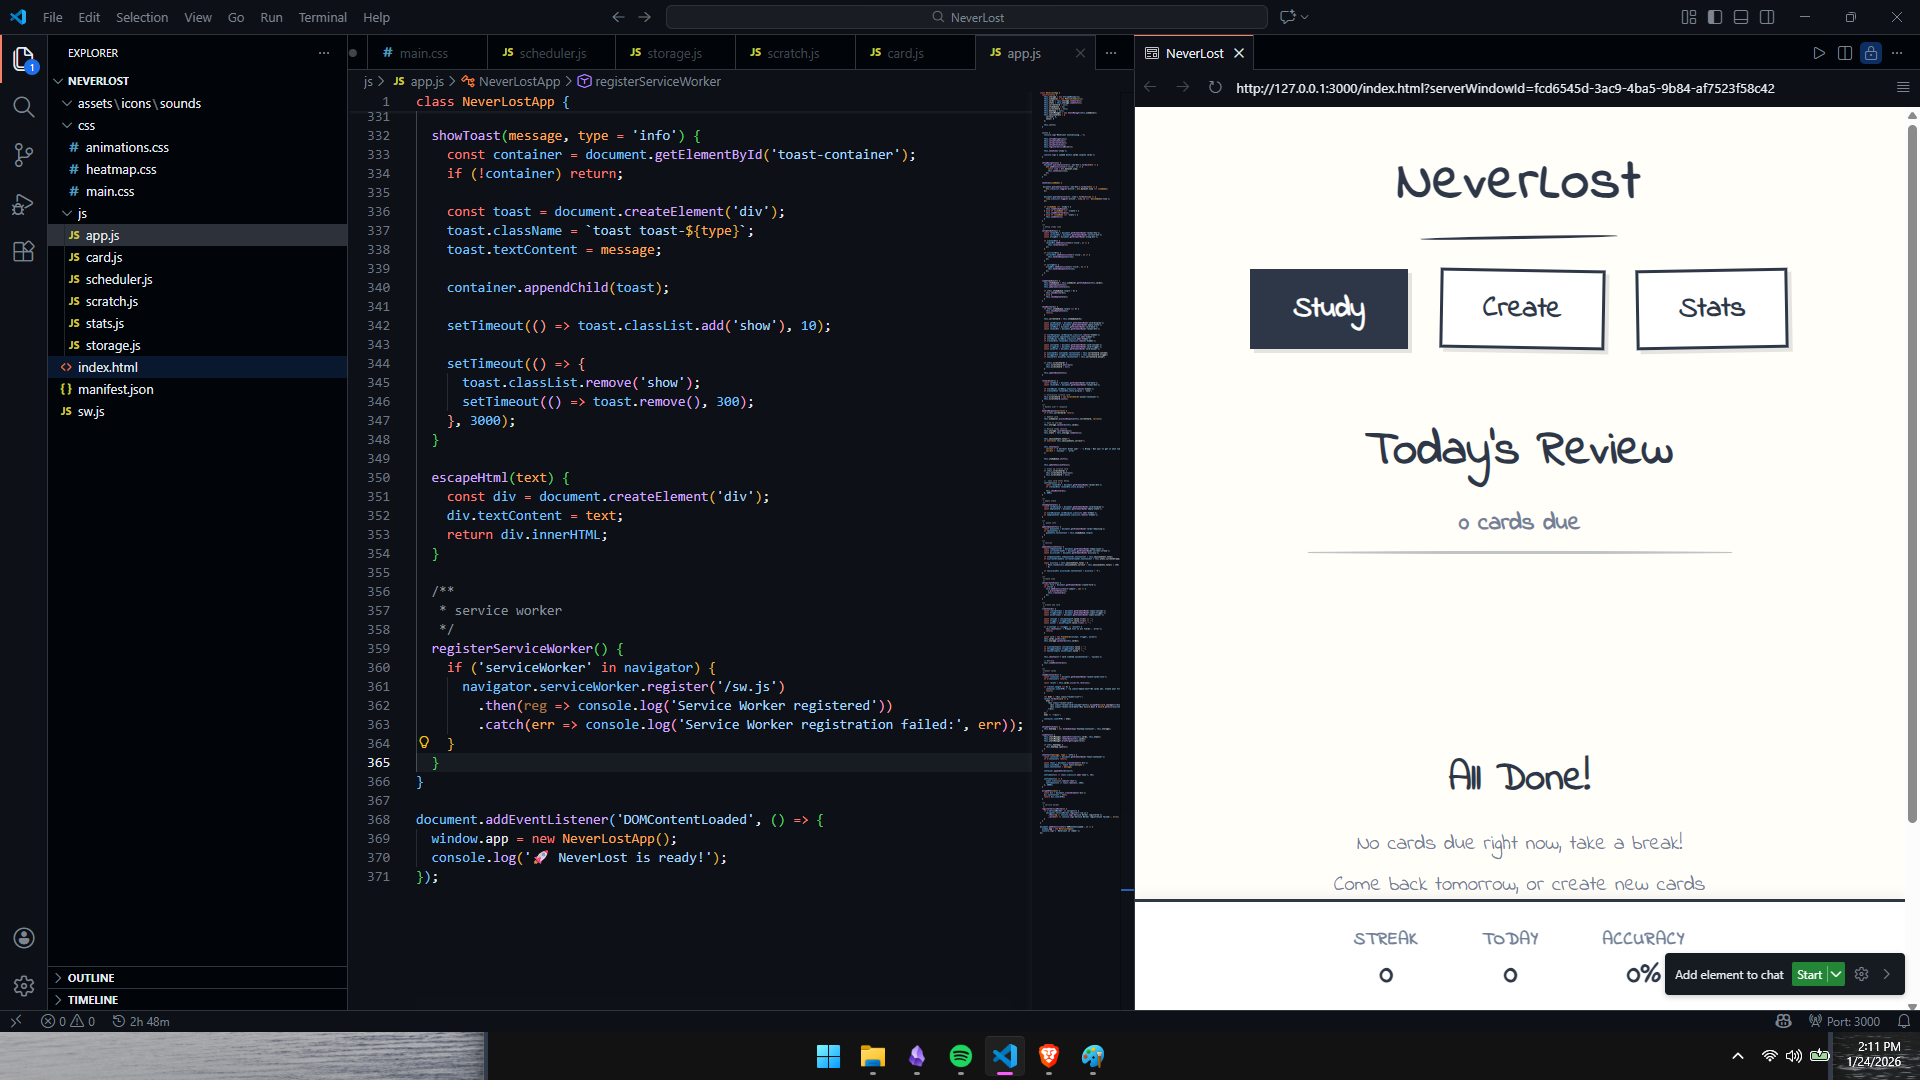Expand the TIMELINE section
1920x1080 pixels.
pyautogui.click(x=93, y=1000)
